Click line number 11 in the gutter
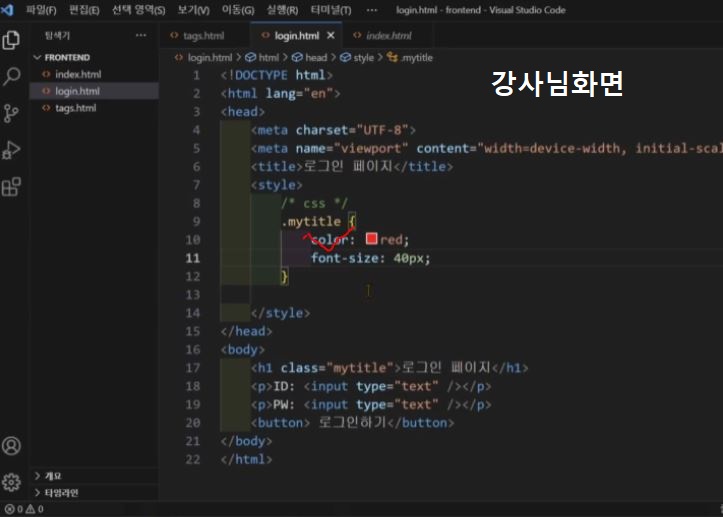This screenshot has height=517, width=723. pos(193,258)
